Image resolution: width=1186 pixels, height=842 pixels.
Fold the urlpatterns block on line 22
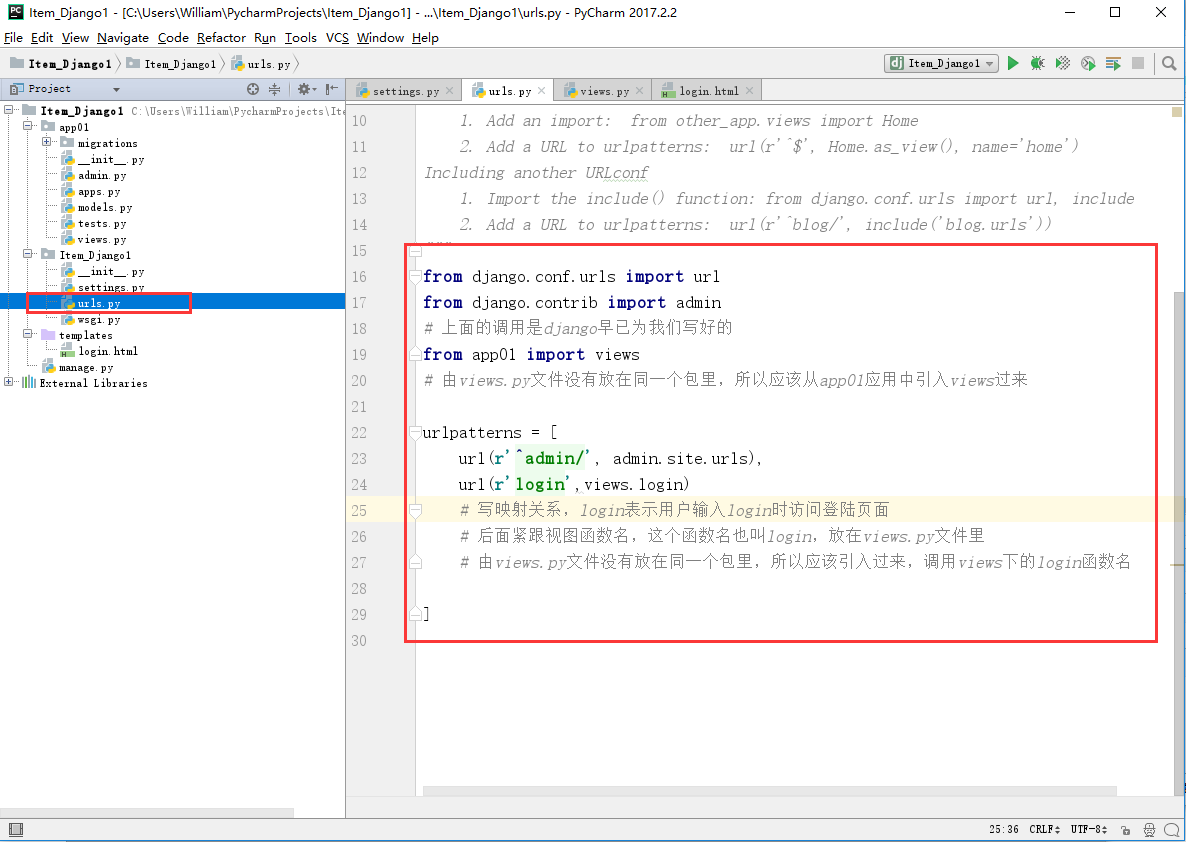coord(415,433)
